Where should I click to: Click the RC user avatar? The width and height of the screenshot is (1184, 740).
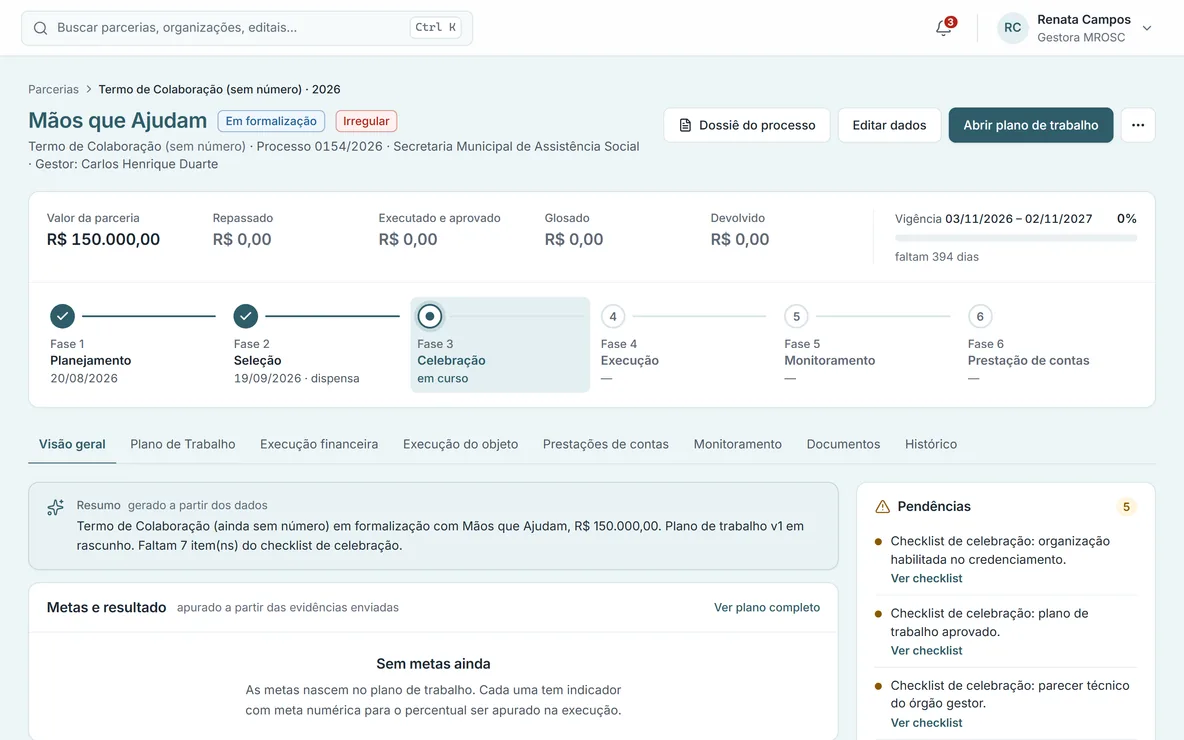pos(1012,28)
